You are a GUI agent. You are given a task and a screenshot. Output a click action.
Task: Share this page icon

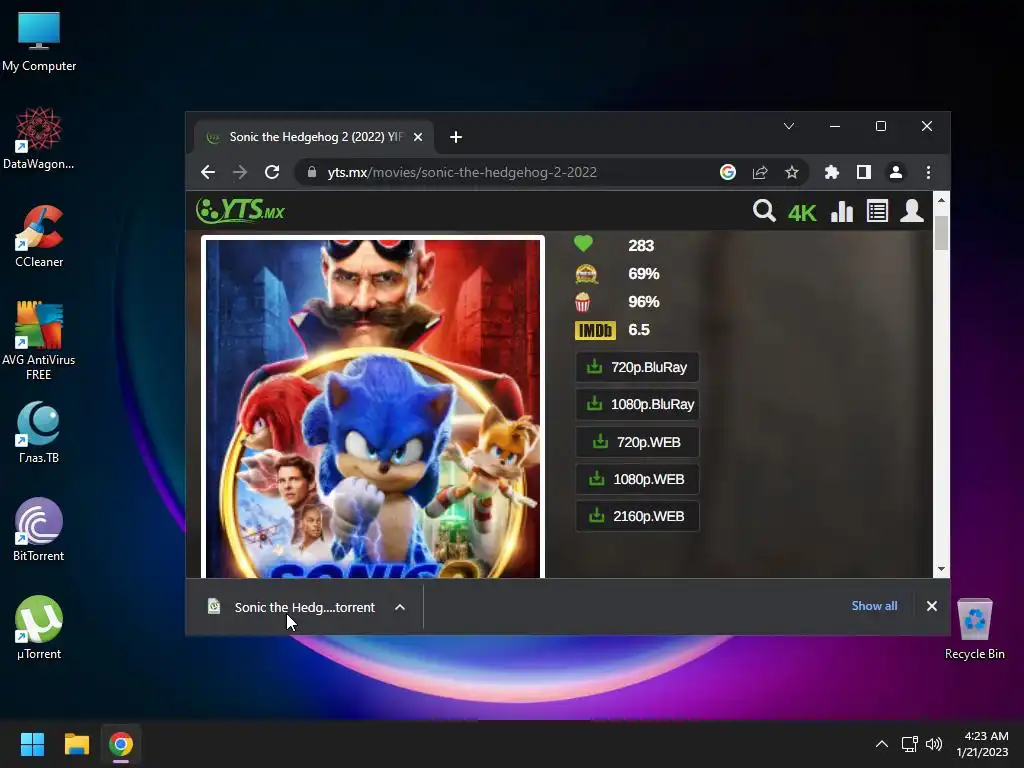click(760, 172)
